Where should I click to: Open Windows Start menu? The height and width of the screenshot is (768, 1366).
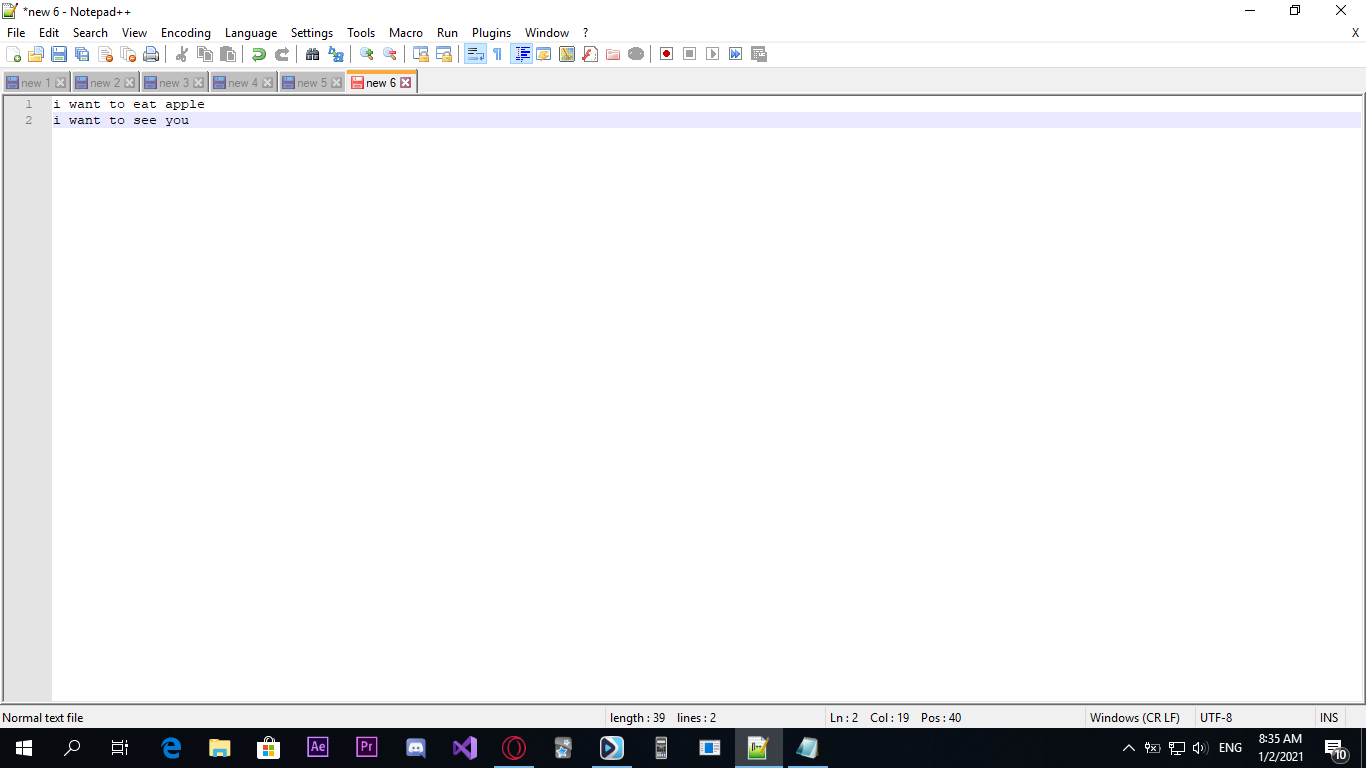pos(24,748)
